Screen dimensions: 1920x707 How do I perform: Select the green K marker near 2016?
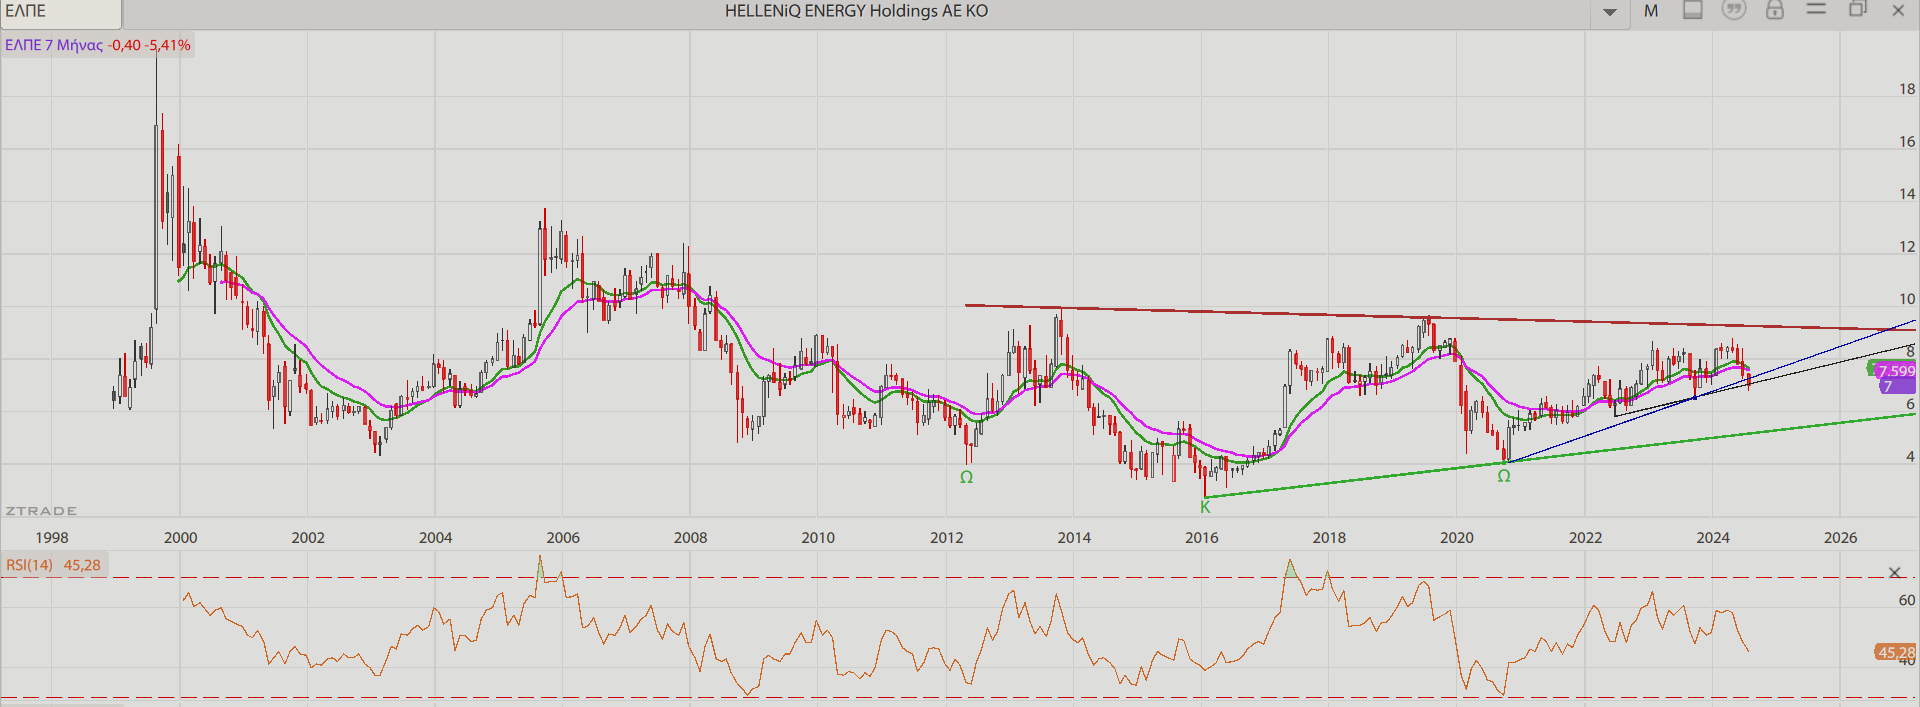click(1205, 507)
